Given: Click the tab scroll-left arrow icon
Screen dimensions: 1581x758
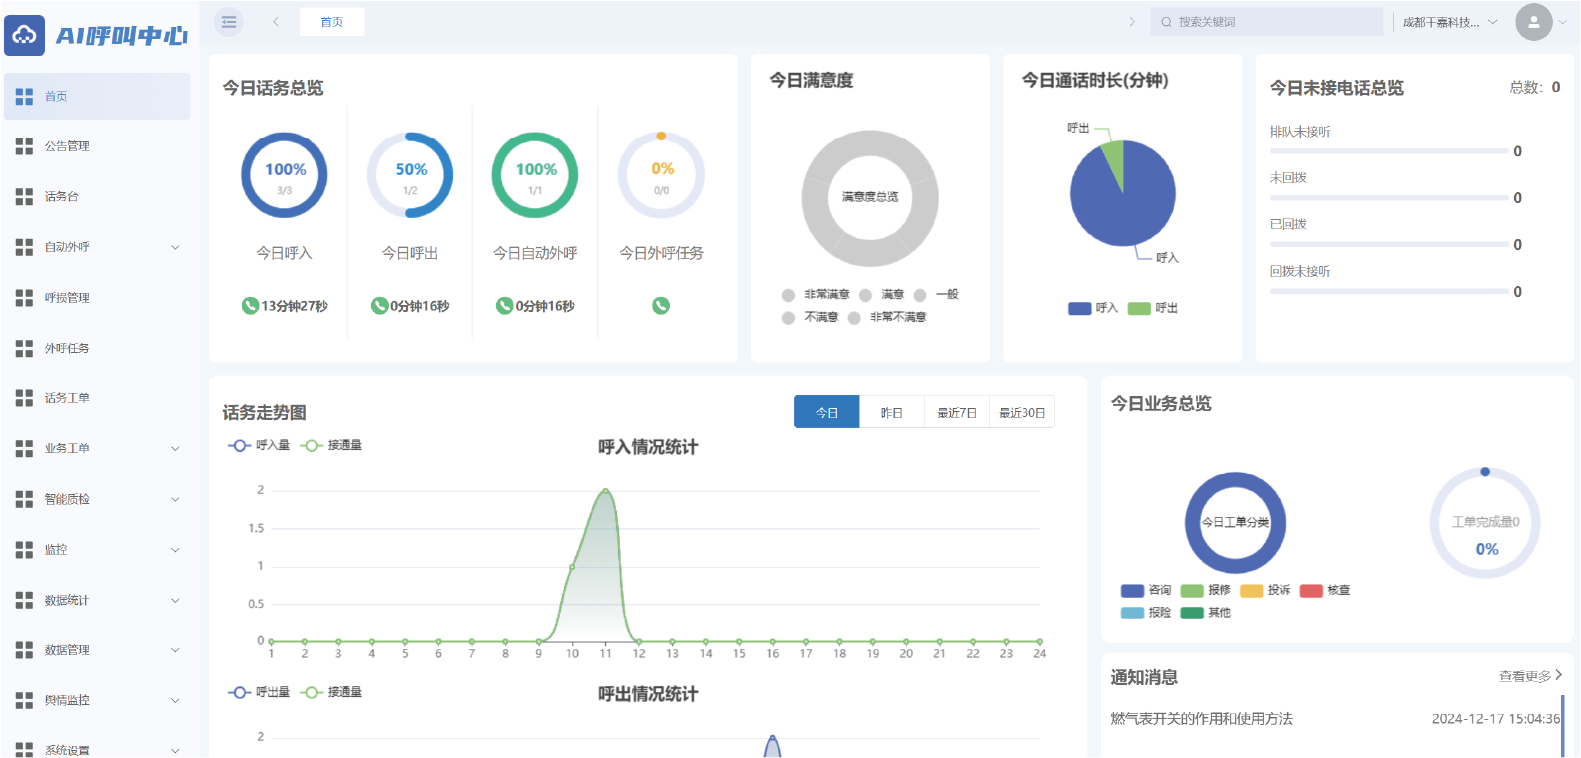Looking at the screenshot, I should pyautogui.click(x=276, y=22).
